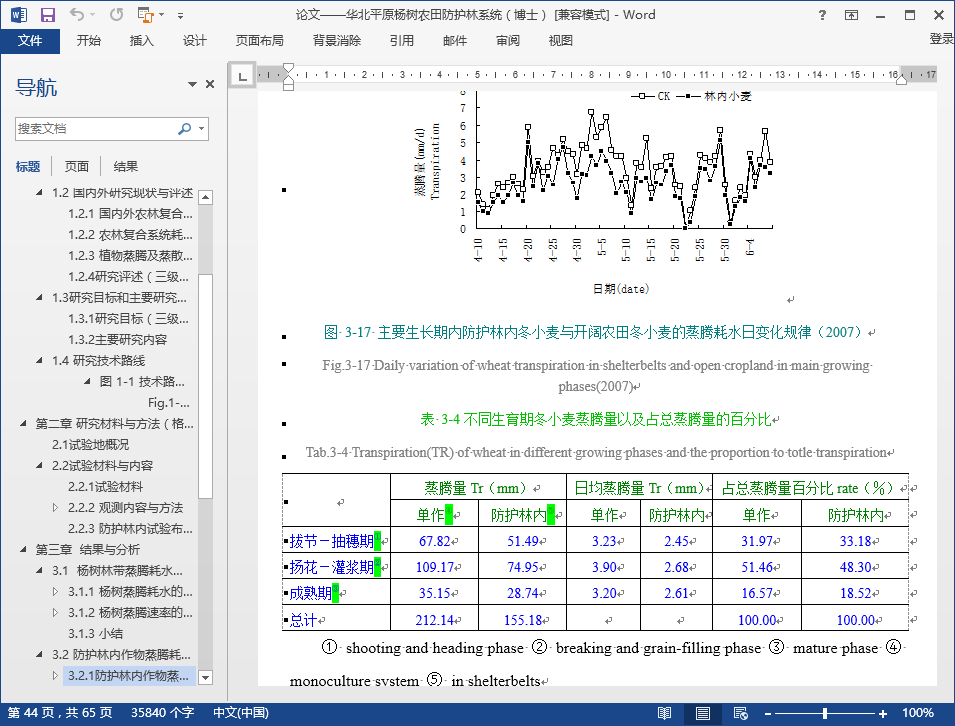Click the ruler tab selector L button
Viewport: 955px width, 726px height.
tap(242, 76)
